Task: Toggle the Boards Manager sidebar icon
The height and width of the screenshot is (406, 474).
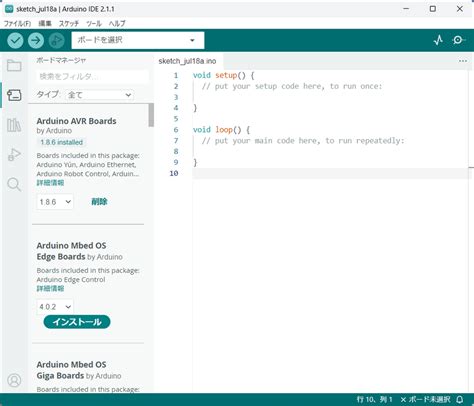Action: (14, 95)
